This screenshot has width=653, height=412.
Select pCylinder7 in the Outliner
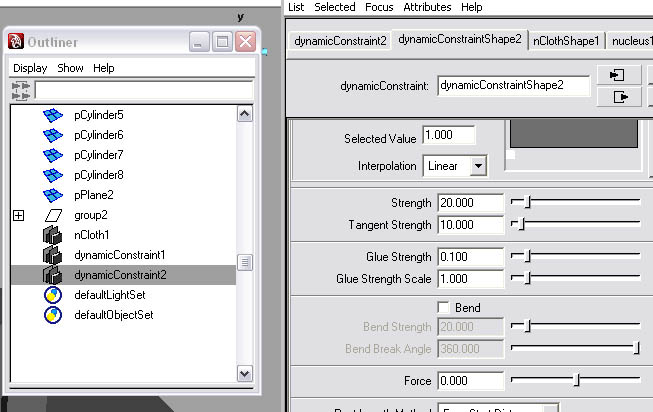(99, 155)
